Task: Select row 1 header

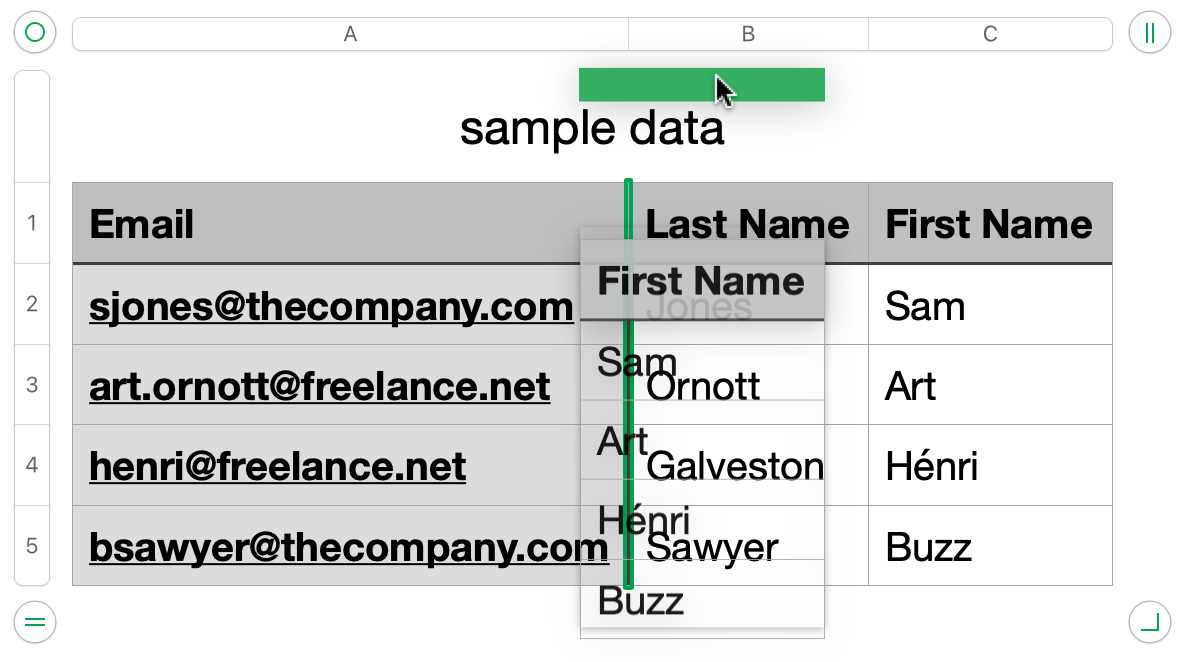Action: click(x=32, y=223)
